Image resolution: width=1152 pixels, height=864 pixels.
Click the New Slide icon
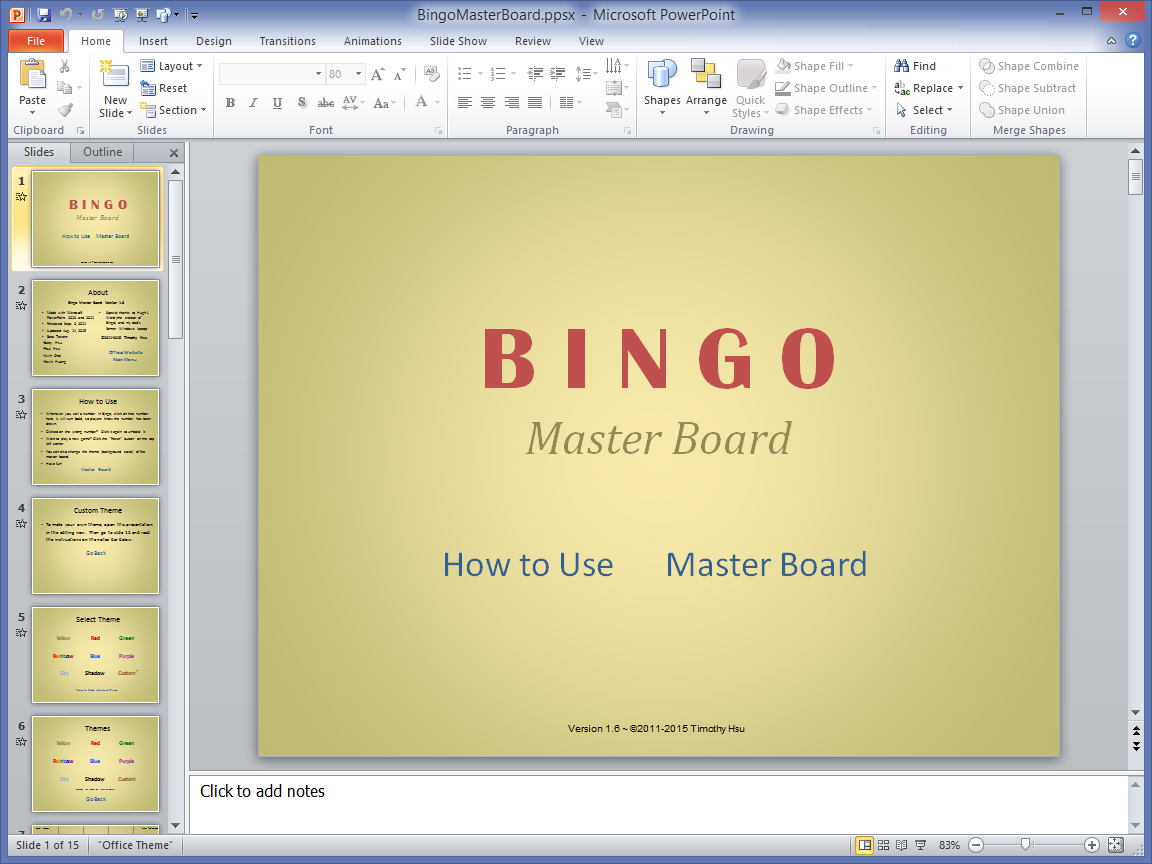coord(115,74)
